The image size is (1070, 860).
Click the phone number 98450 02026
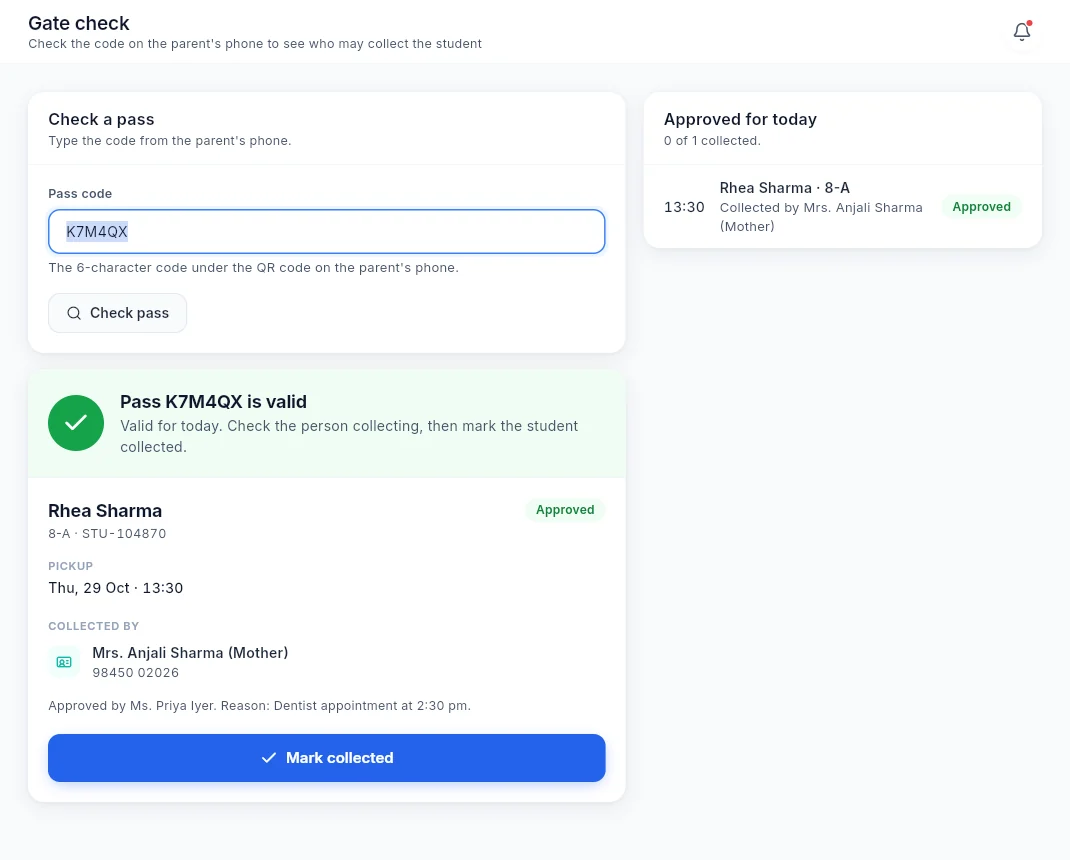pos(136,672)
